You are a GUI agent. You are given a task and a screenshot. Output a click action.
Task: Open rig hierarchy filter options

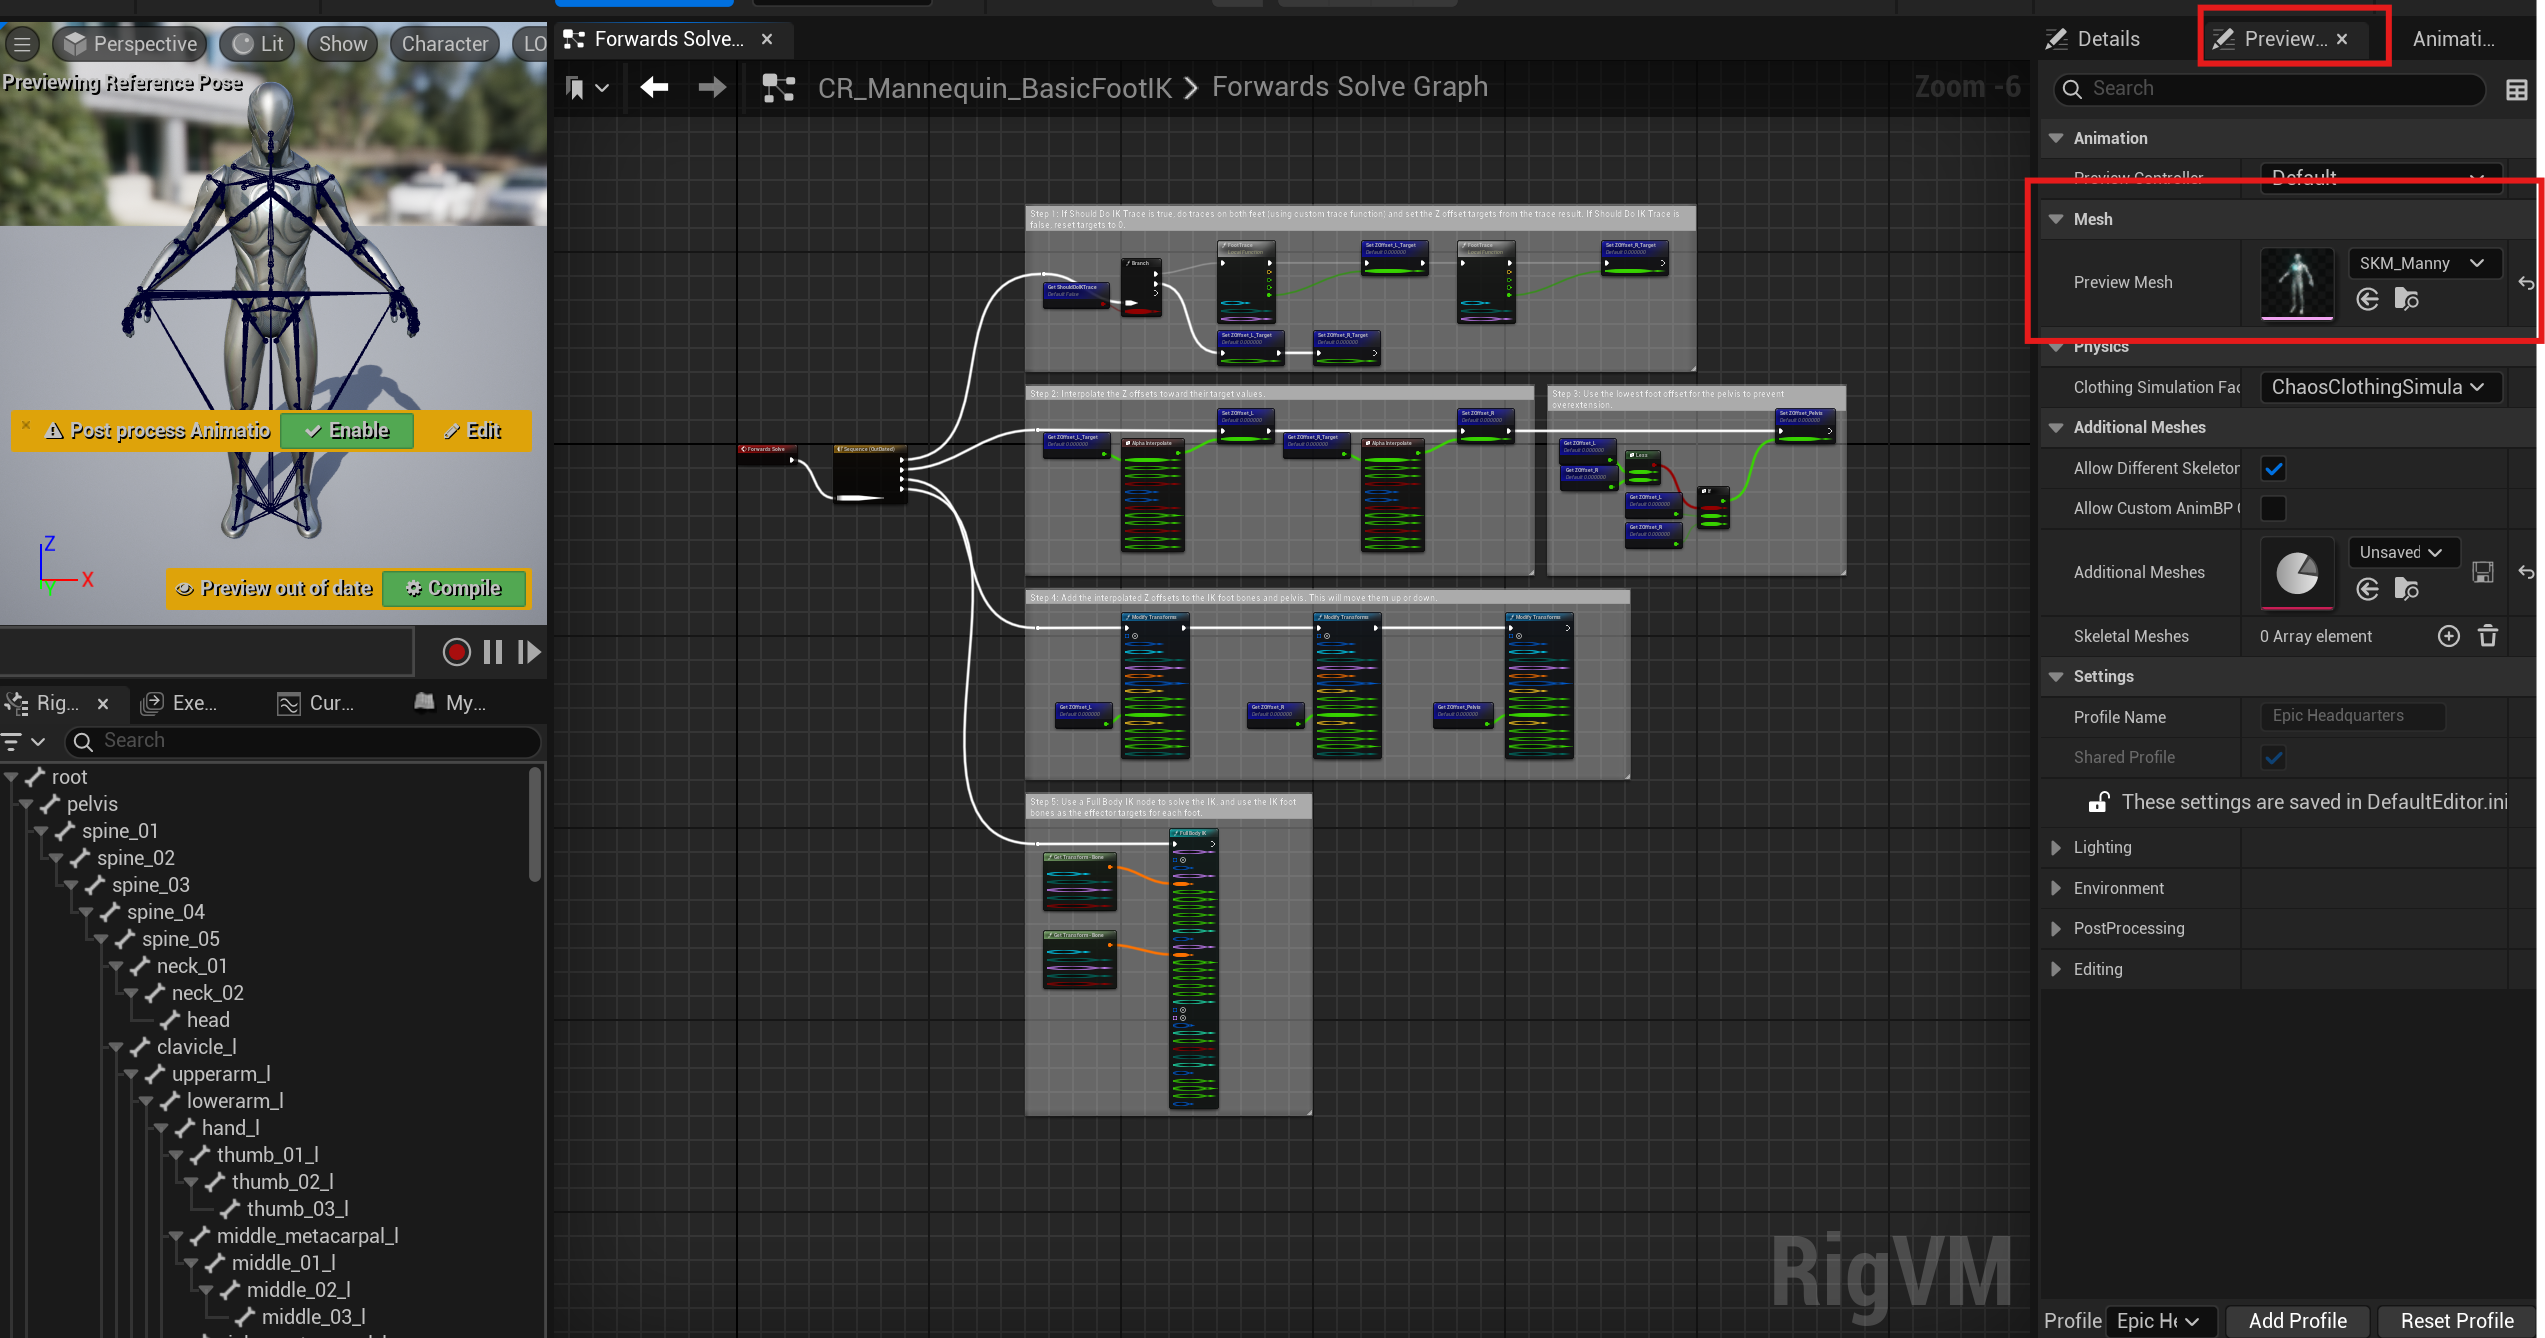(22, 741)
